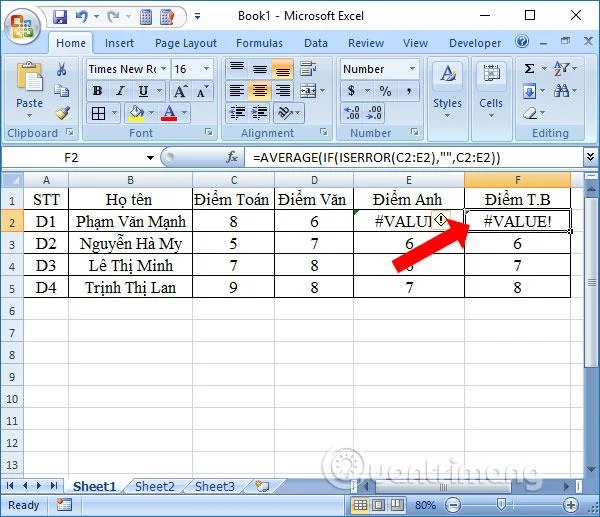Viewport: 600px width, 517px height.
Task: Open the error warning smart tag in E2
Action: (x=441, y=220)
